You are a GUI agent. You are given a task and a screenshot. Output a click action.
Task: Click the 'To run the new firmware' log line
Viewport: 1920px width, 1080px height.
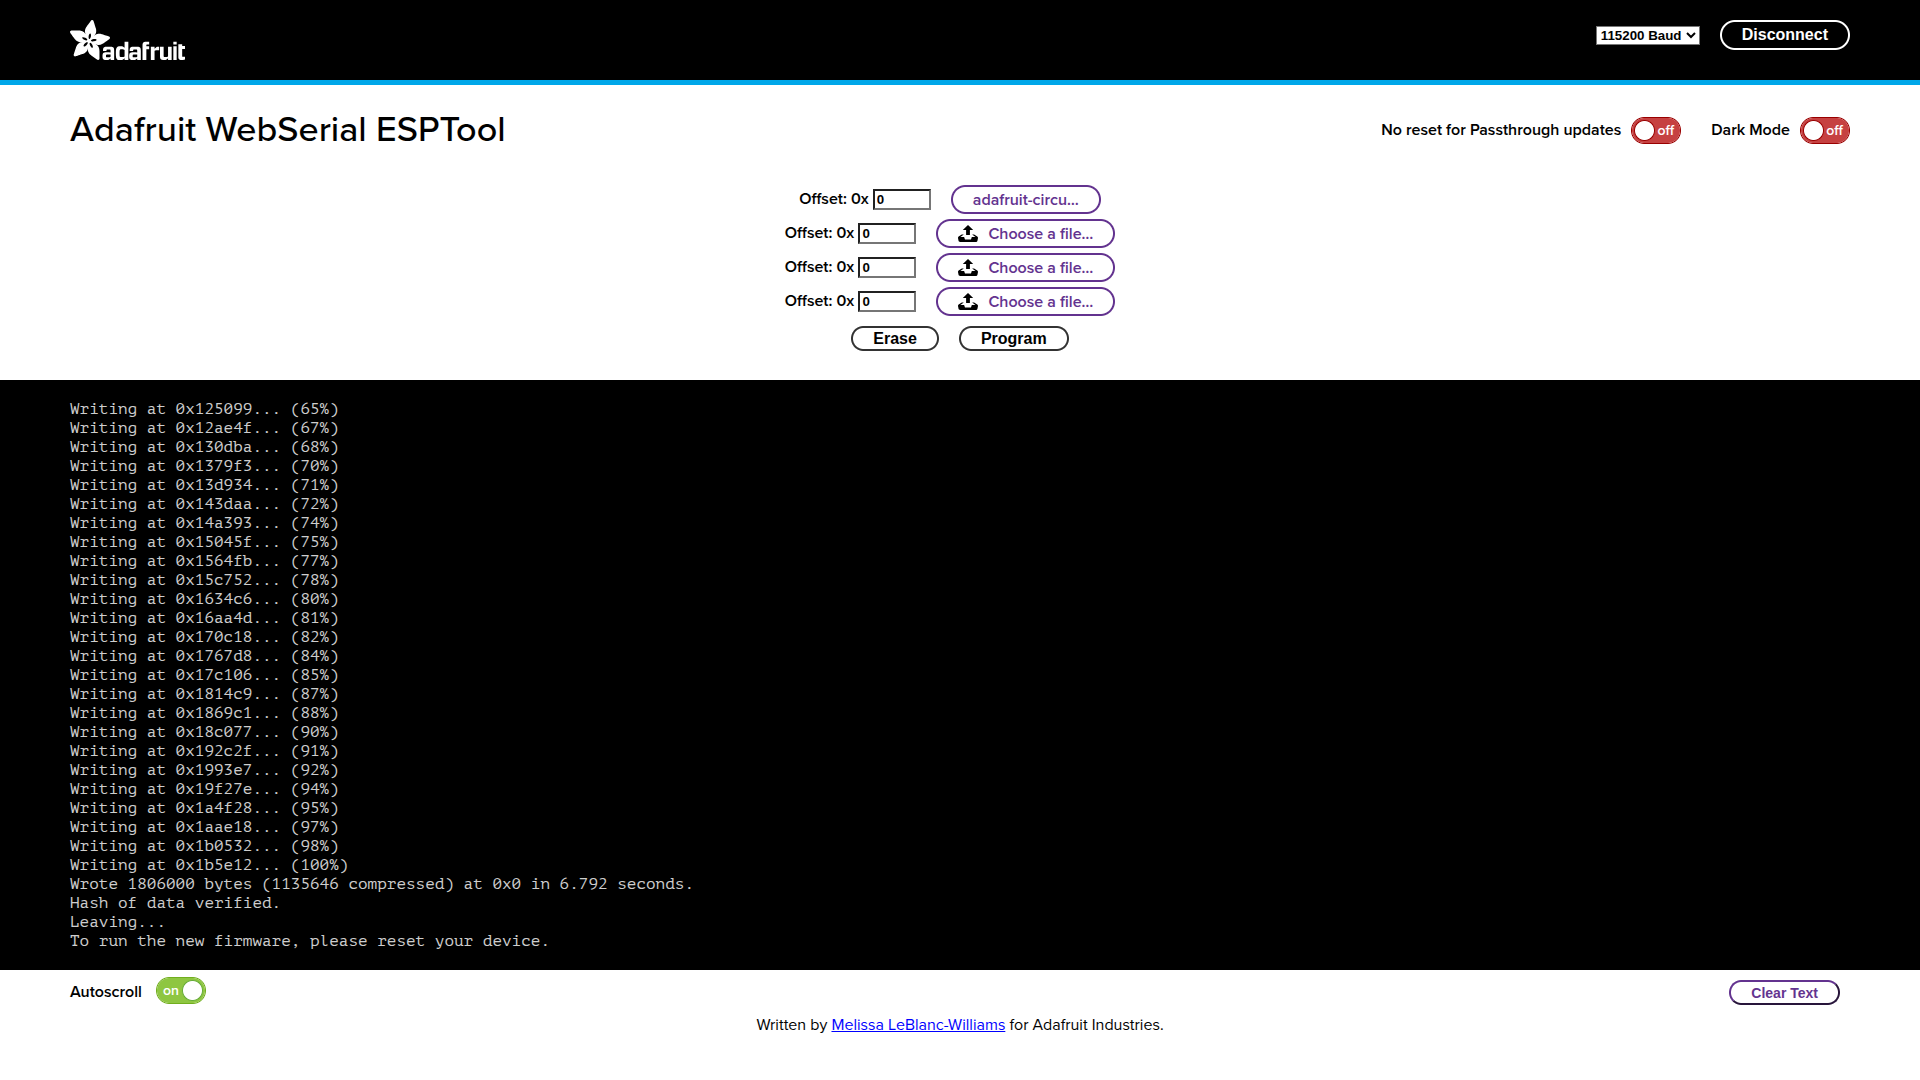click(309, 941)
